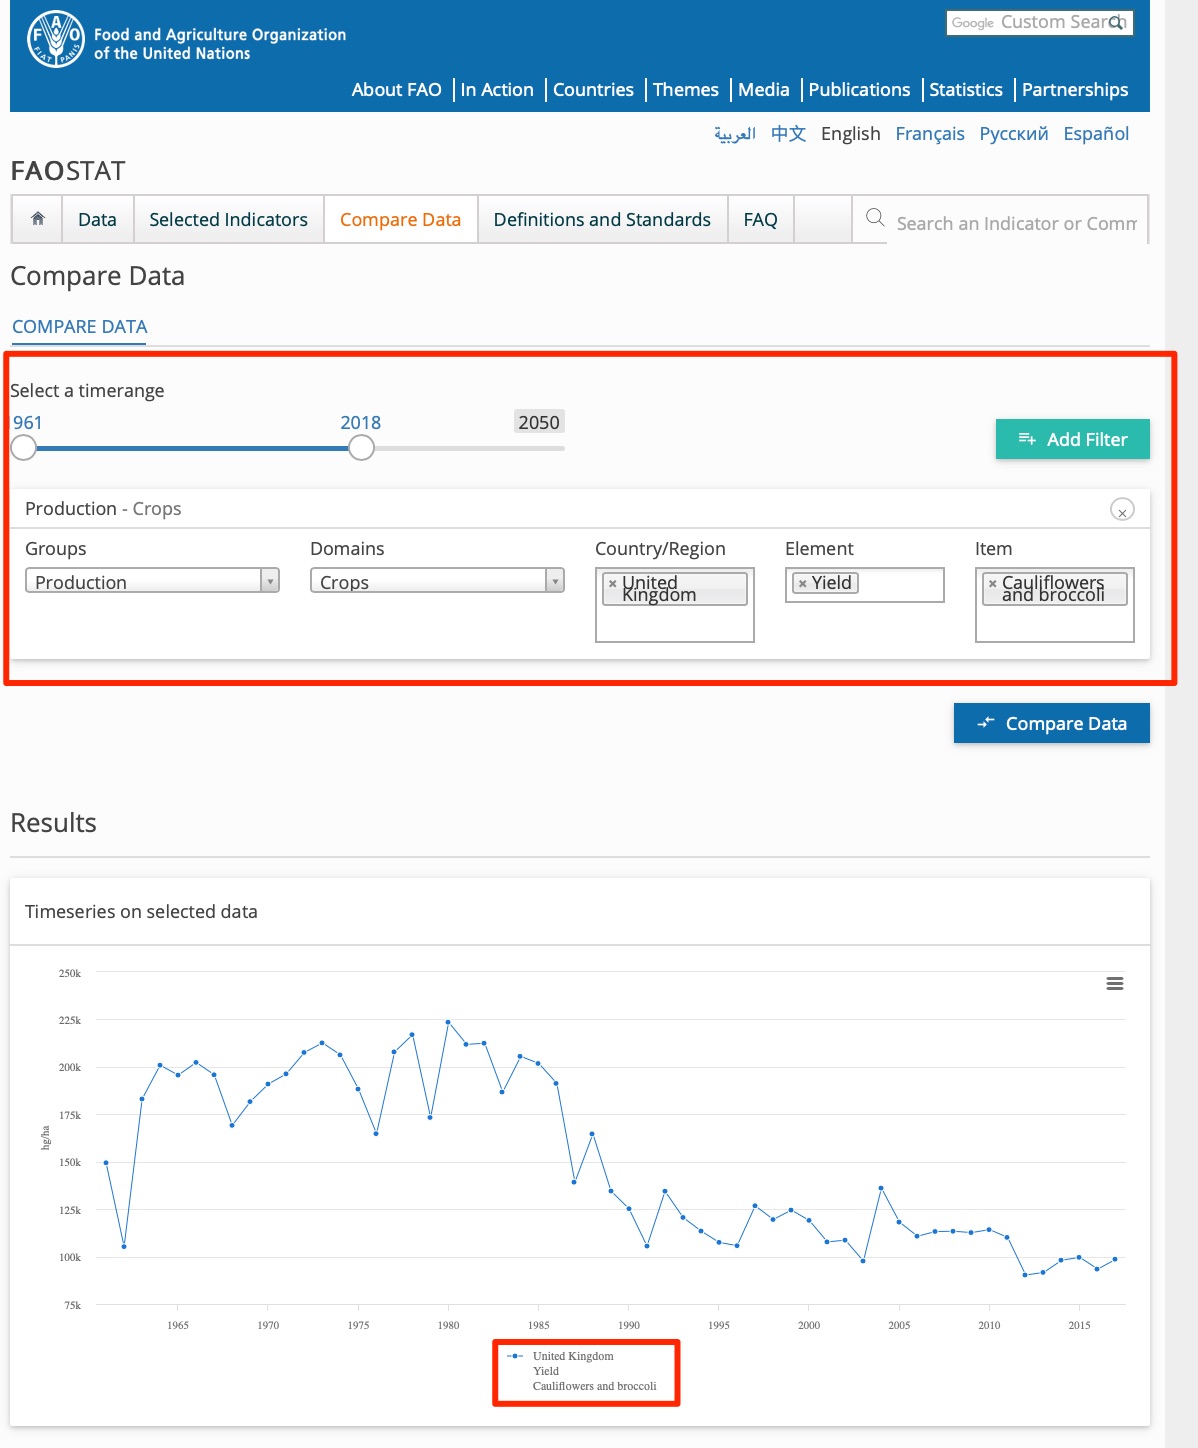Open Definitions and Standards tab
This screenshot has height=1448, width=1198.
click(602, 219)
